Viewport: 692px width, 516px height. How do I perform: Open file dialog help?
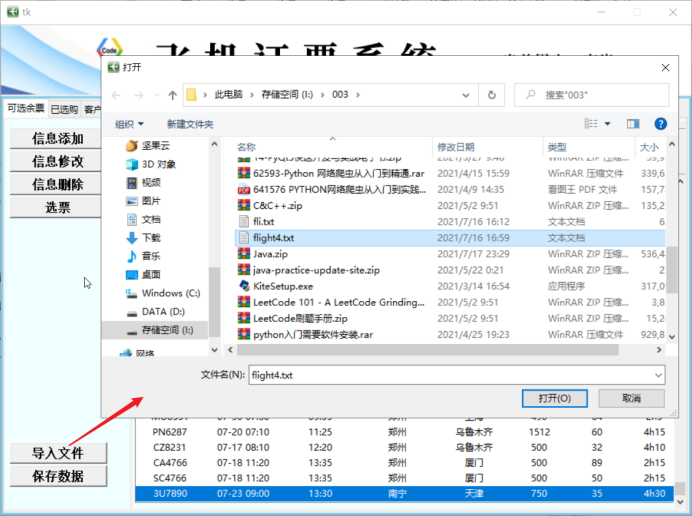(x=660, y=124)
